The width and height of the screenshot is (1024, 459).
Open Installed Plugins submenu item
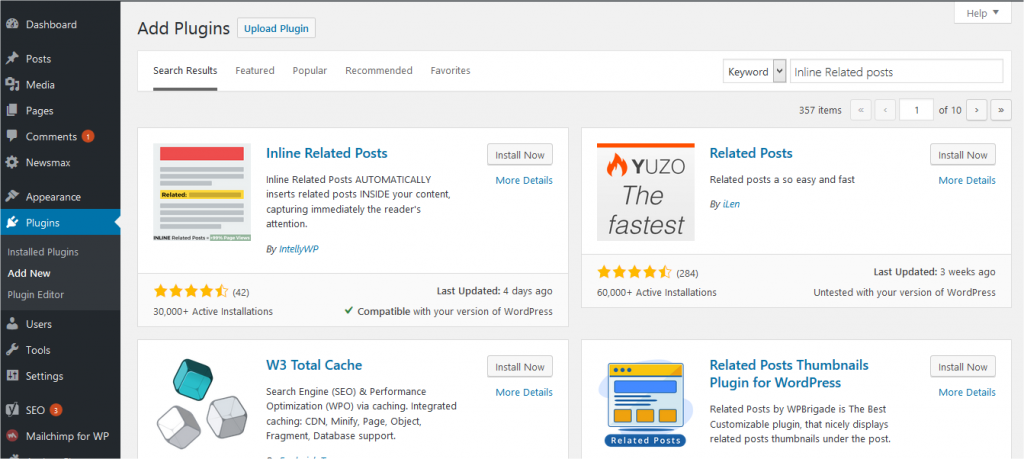click(43, 252)
